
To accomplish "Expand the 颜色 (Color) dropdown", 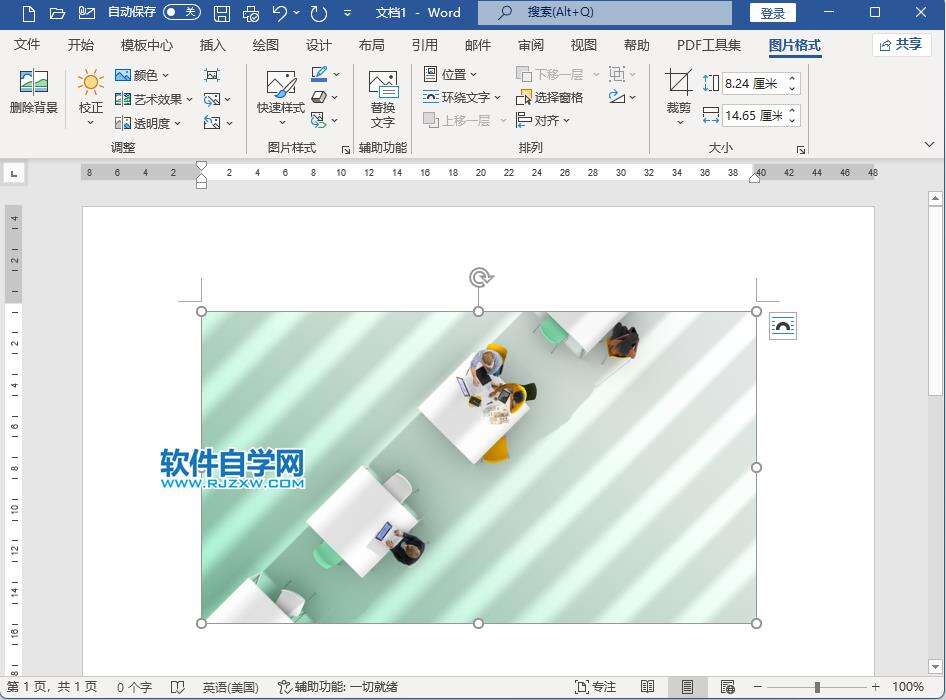I will pyautogui.click(x=143, y=75).
